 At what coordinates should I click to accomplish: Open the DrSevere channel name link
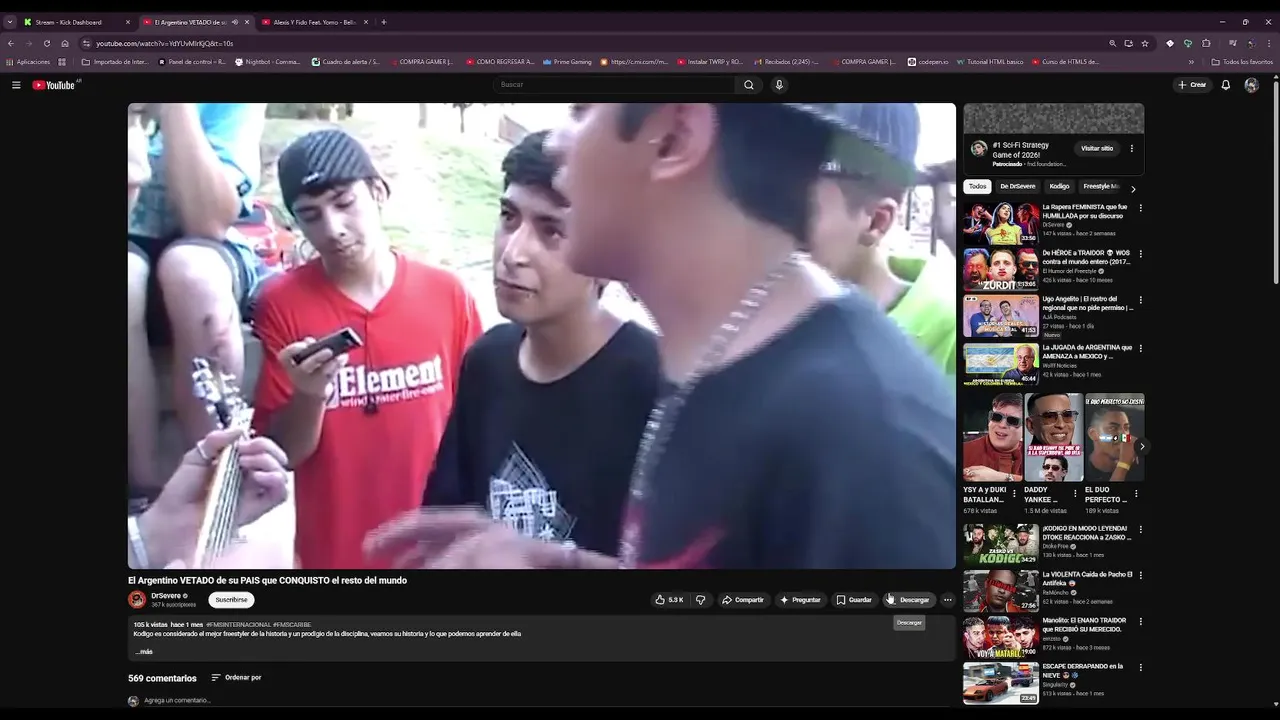coord(166,596)
